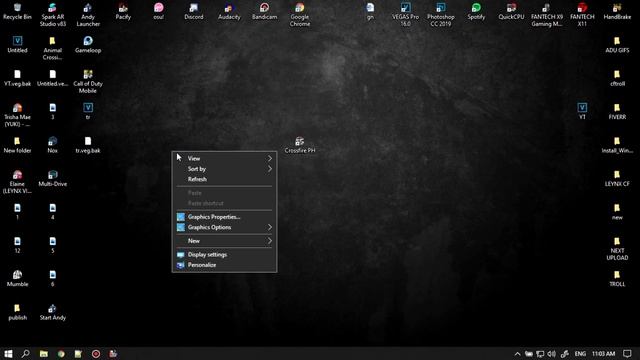Open File Explorer from taskbar
Image resolution: width=640 pixels, height=360 pixels.
(x=44, y=353)
